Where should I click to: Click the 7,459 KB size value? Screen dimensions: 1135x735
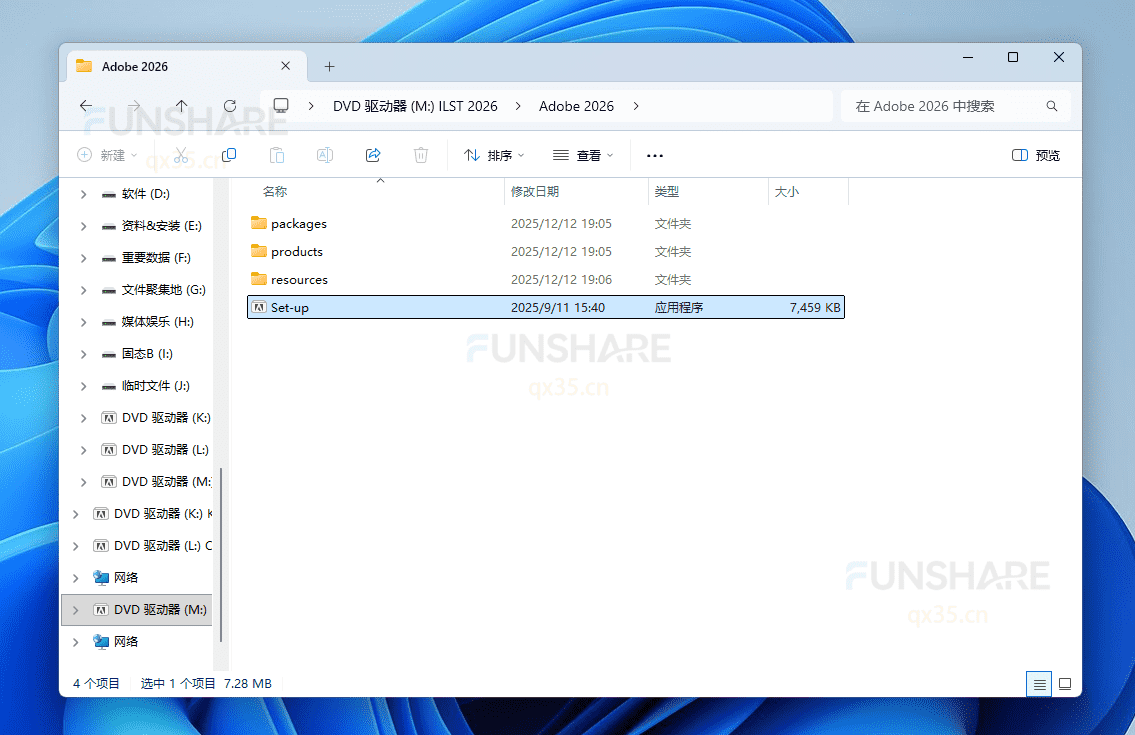[815, 308]
